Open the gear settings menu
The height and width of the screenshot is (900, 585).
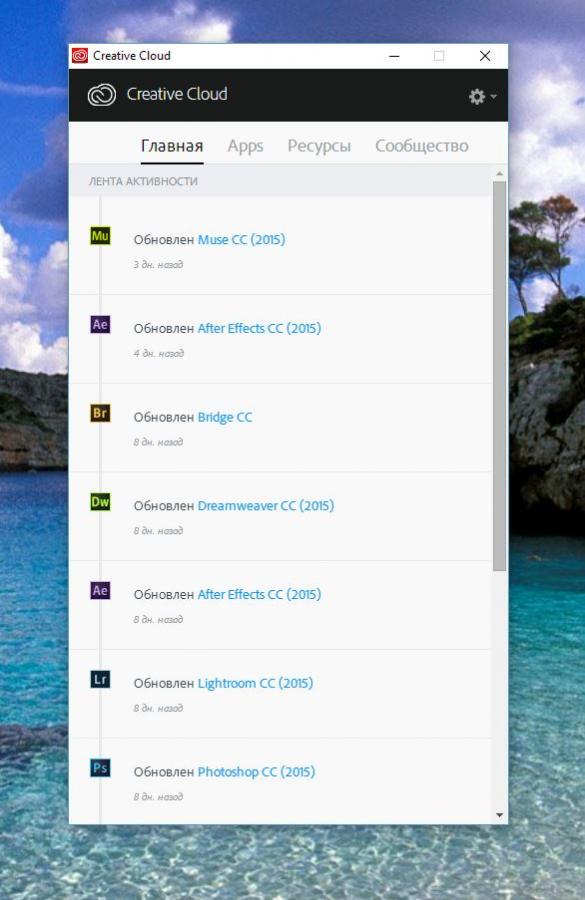[482, 96]
